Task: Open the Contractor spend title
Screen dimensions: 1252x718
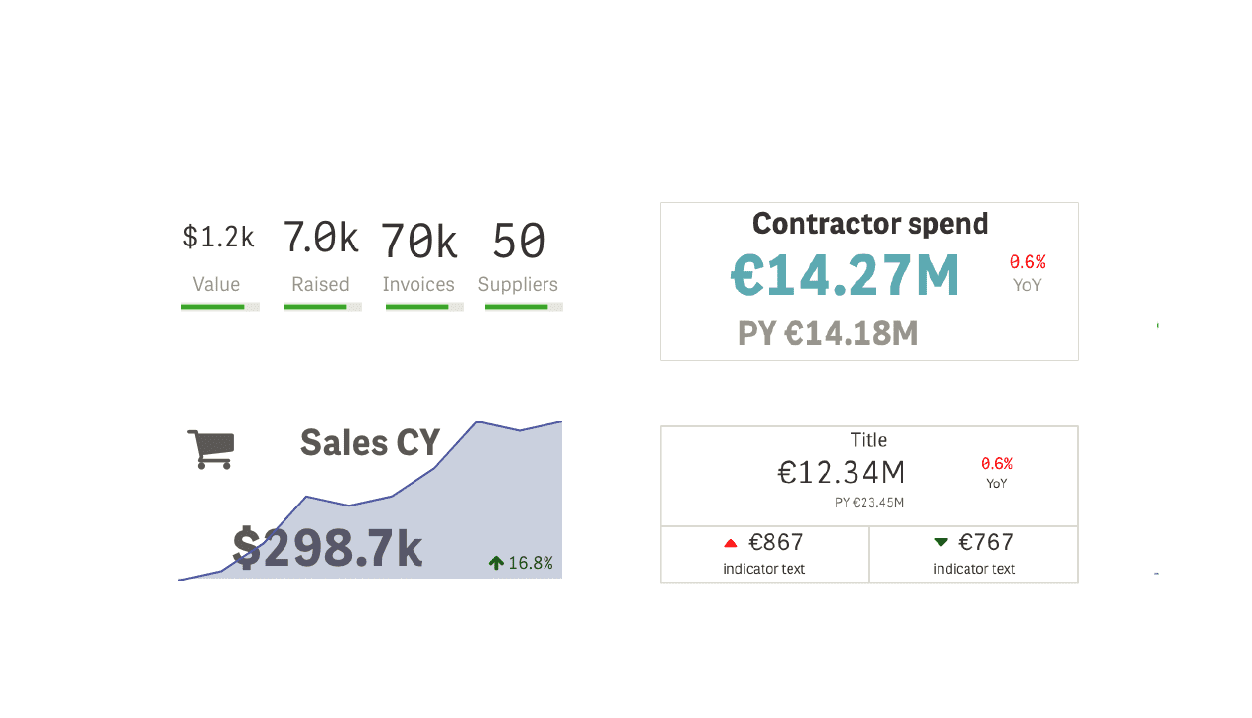Action: tap(870, 223)
